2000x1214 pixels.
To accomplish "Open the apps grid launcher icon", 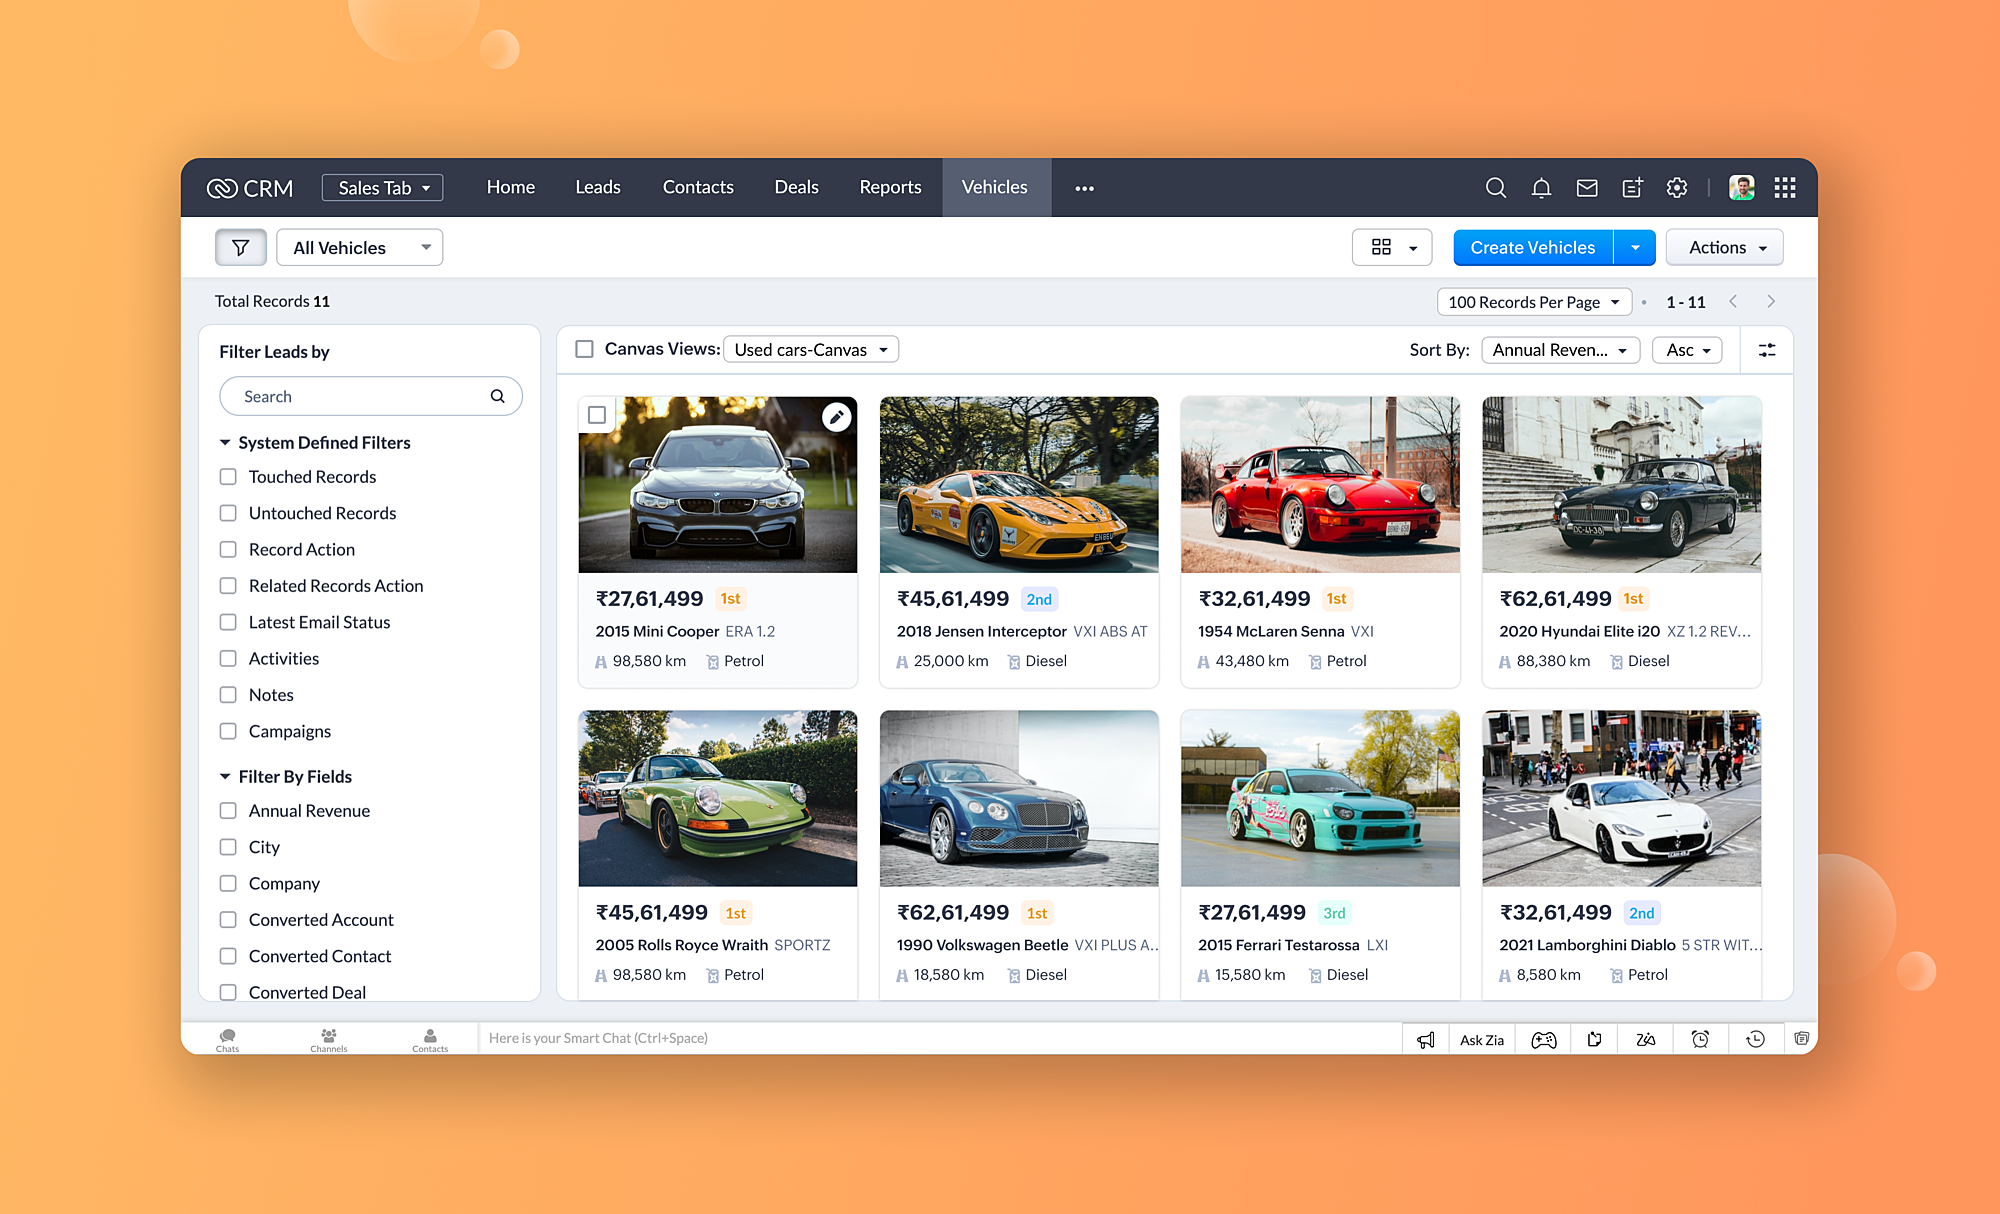I will (1785, 188).
